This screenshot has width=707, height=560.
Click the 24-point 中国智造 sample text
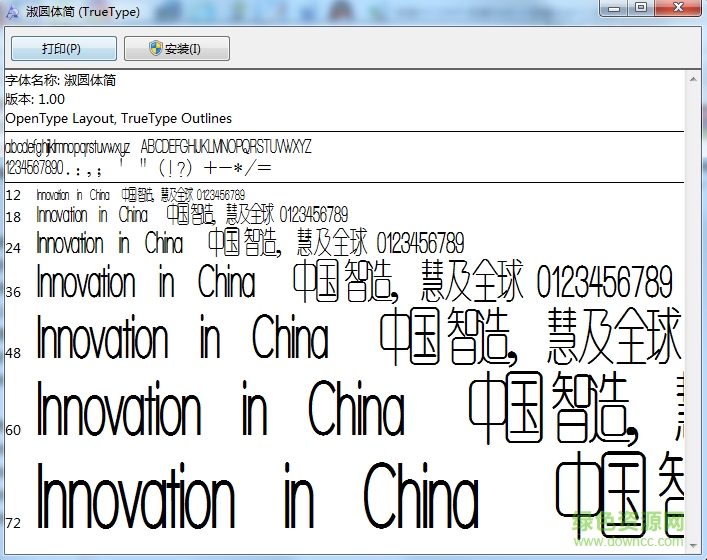[243, 242]
